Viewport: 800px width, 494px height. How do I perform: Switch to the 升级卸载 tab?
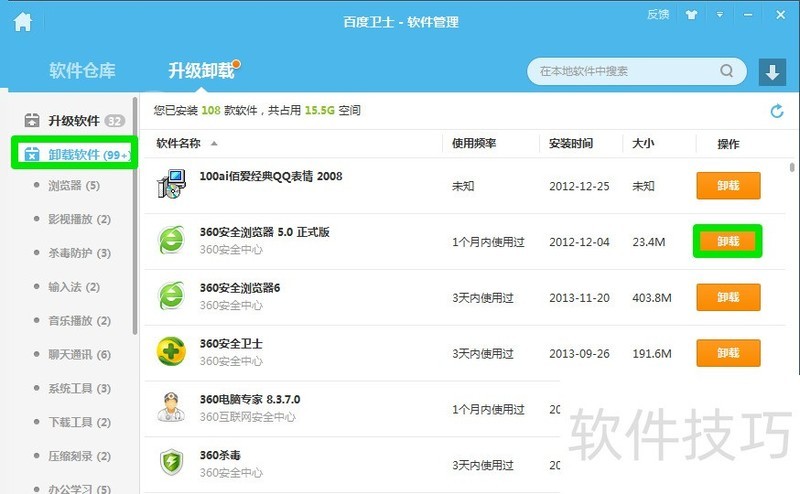[x=200, y=71]
